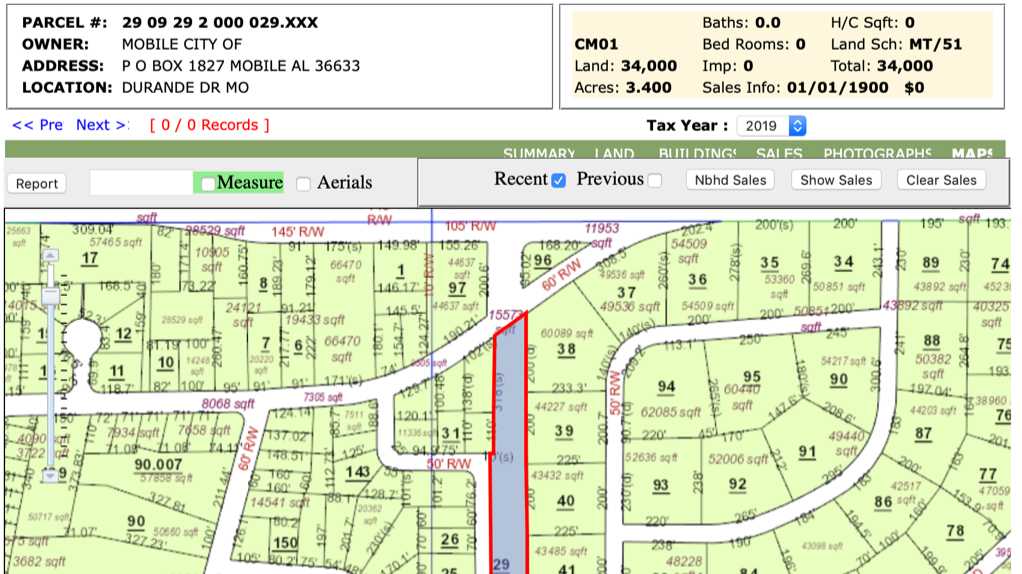This screenshot has width=1022, height=574.
Task: Go to the Next record link
Action: pos(102,125)
